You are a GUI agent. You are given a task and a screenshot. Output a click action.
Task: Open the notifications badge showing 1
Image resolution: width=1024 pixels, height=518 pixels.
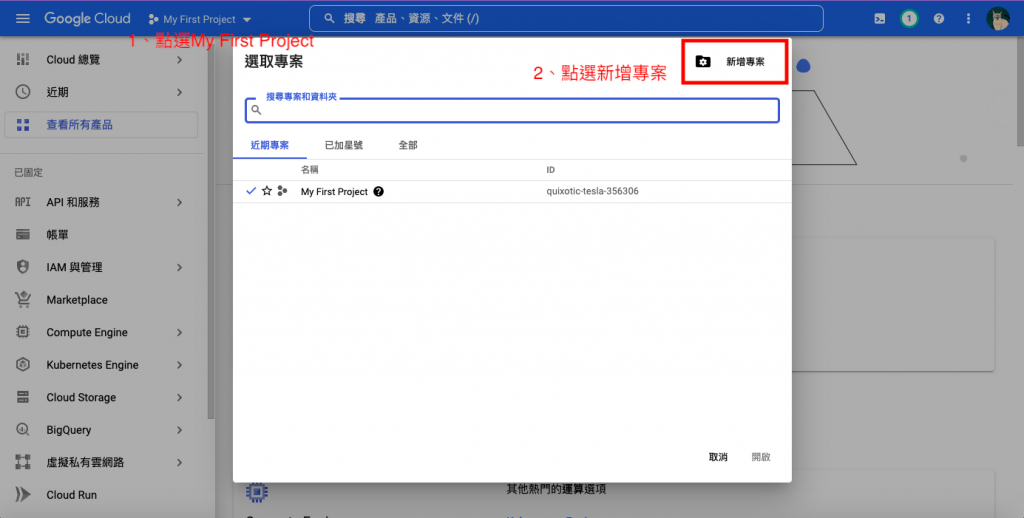coord(908,19)
